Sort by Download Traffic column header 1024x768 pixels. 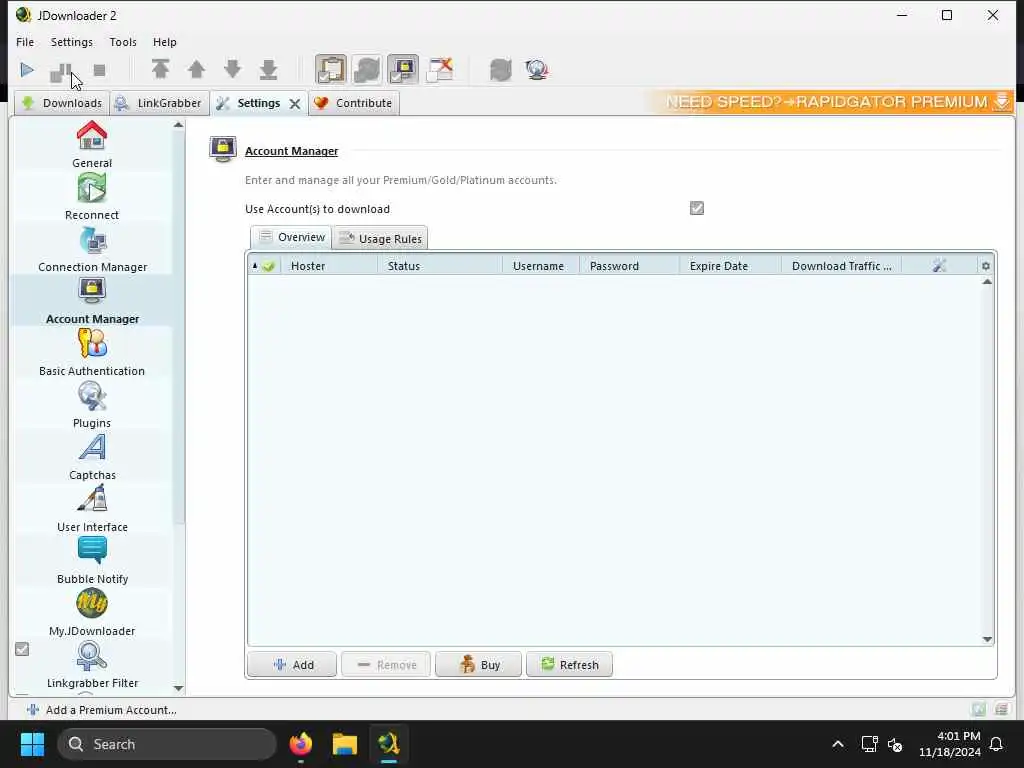[841, 266]
